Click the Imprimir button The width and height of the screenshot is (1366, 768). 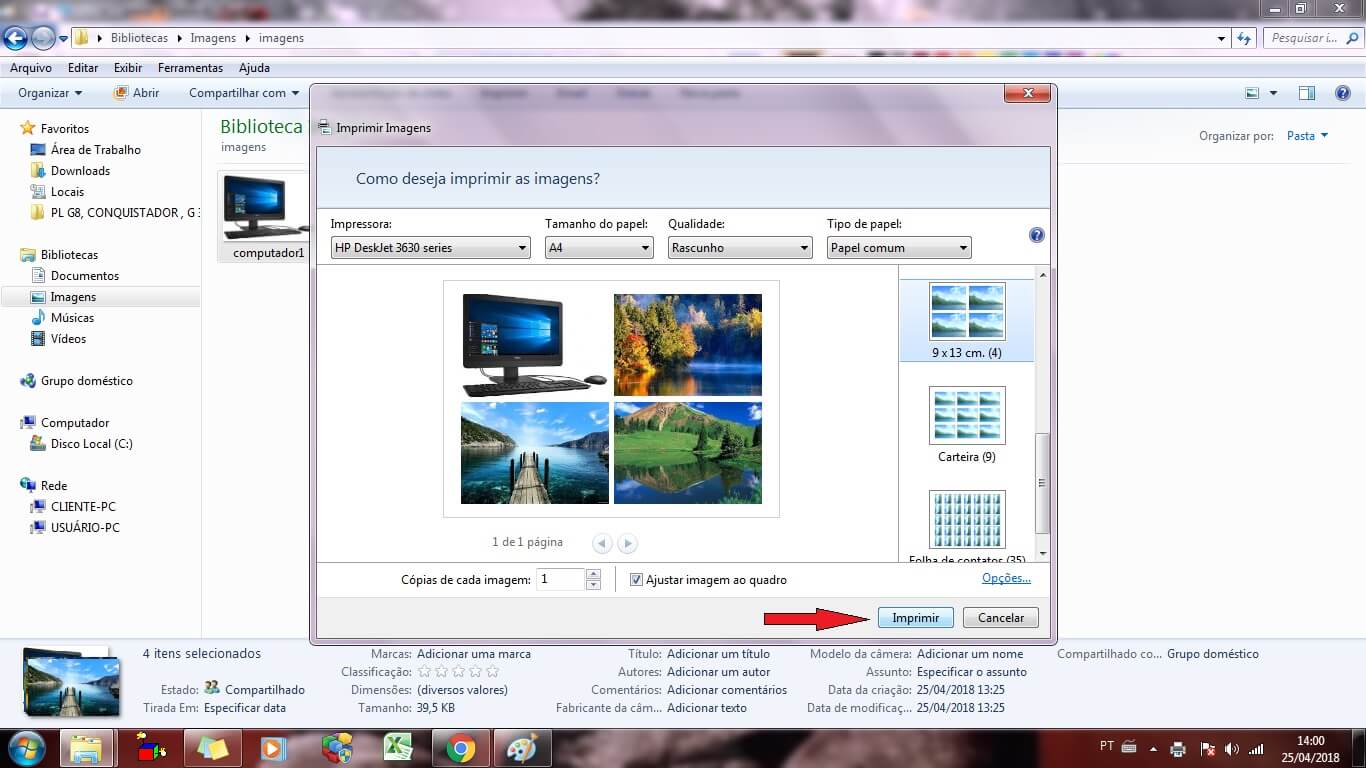click(915, 618)
